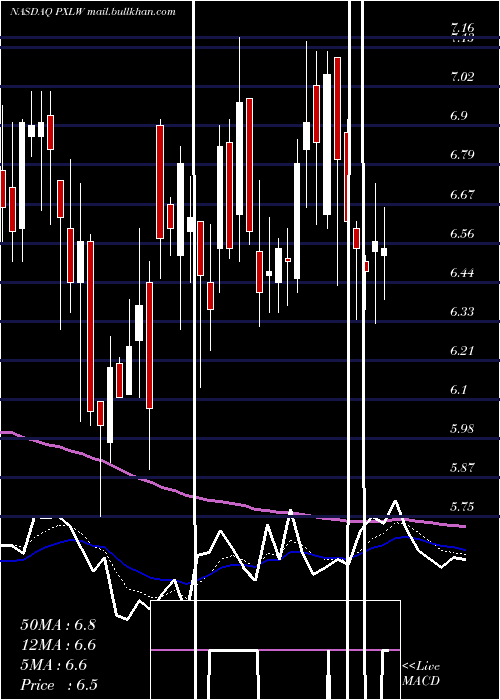500x700 pixels.
Task: Click the 5.75 price axis label
Action: (x=462, y=507)
